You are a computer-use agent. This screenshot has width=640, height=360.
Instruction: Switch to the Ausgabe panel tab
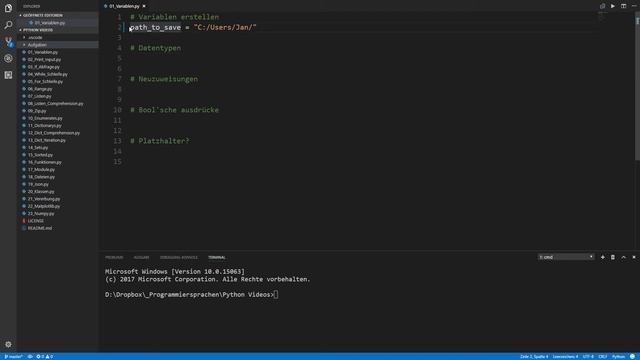141,258
